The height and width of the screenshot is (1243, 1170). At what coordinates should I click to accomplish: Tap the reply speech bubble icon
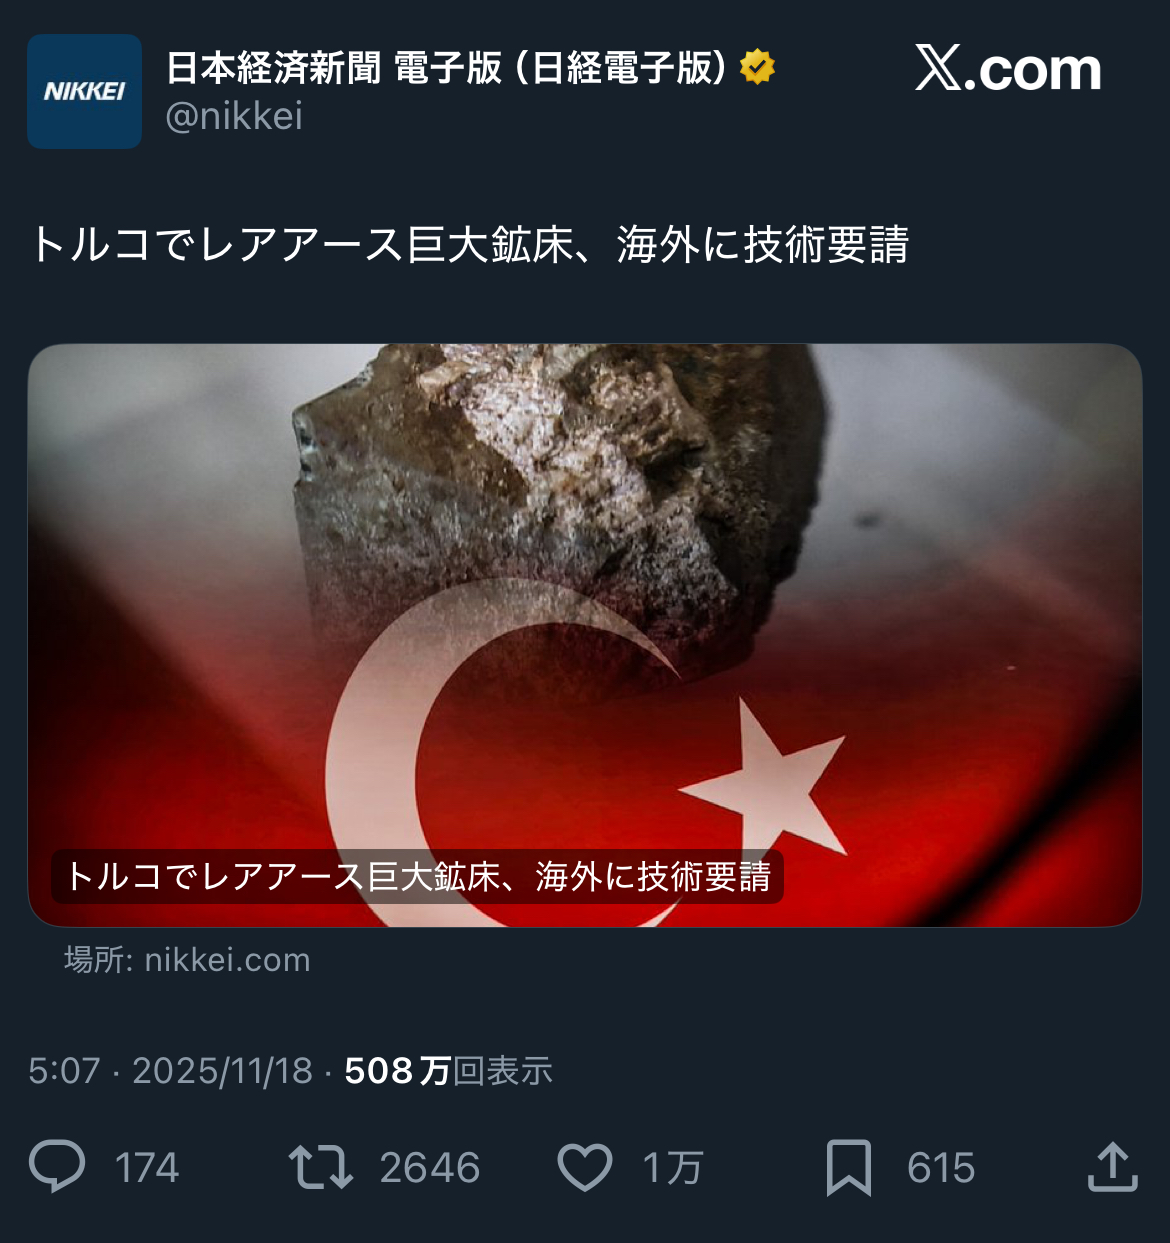[57, 1167]
